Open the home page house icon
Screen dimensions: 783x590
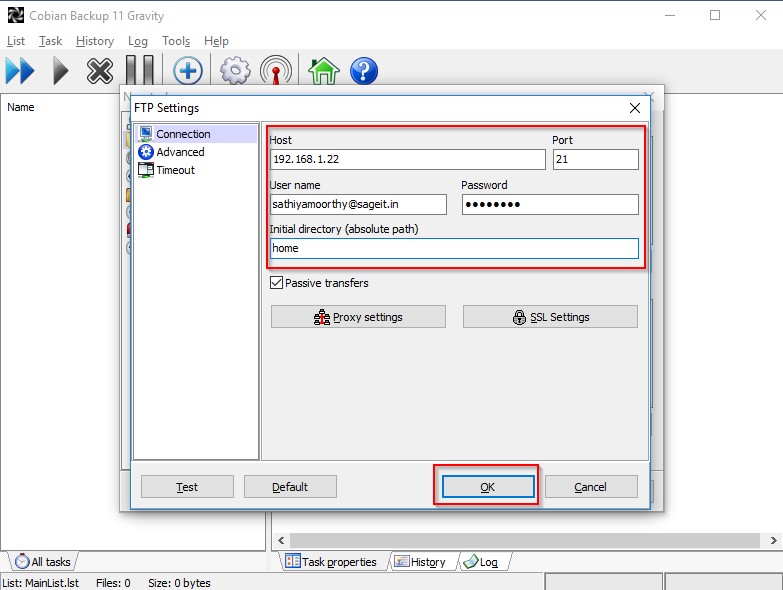[323, 71]
